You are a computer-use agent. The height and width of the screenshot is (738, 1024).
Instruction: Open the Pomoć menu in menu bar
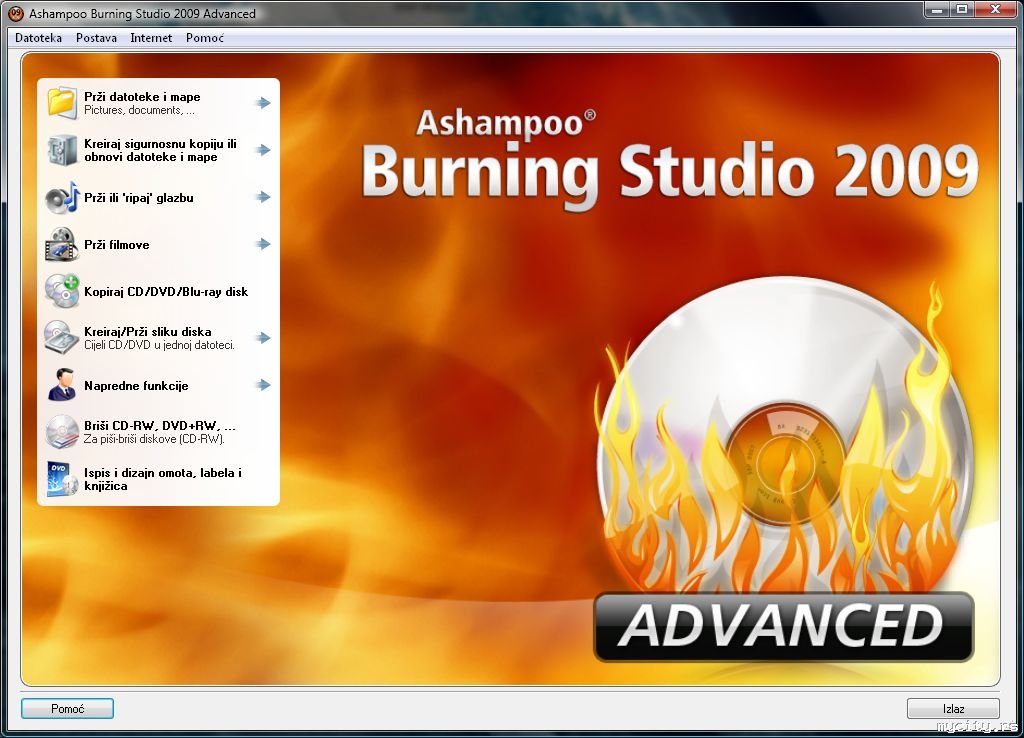(x=204, y=38)
